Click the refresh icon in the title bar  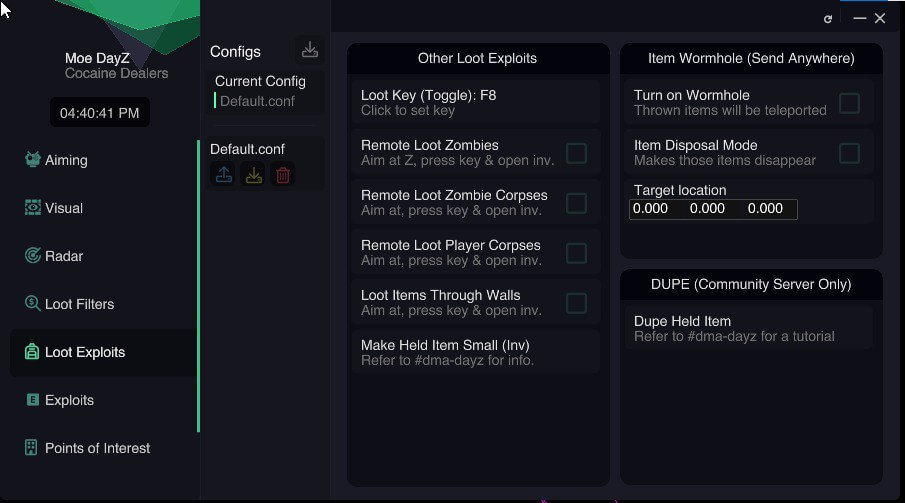tap(828, 19)
